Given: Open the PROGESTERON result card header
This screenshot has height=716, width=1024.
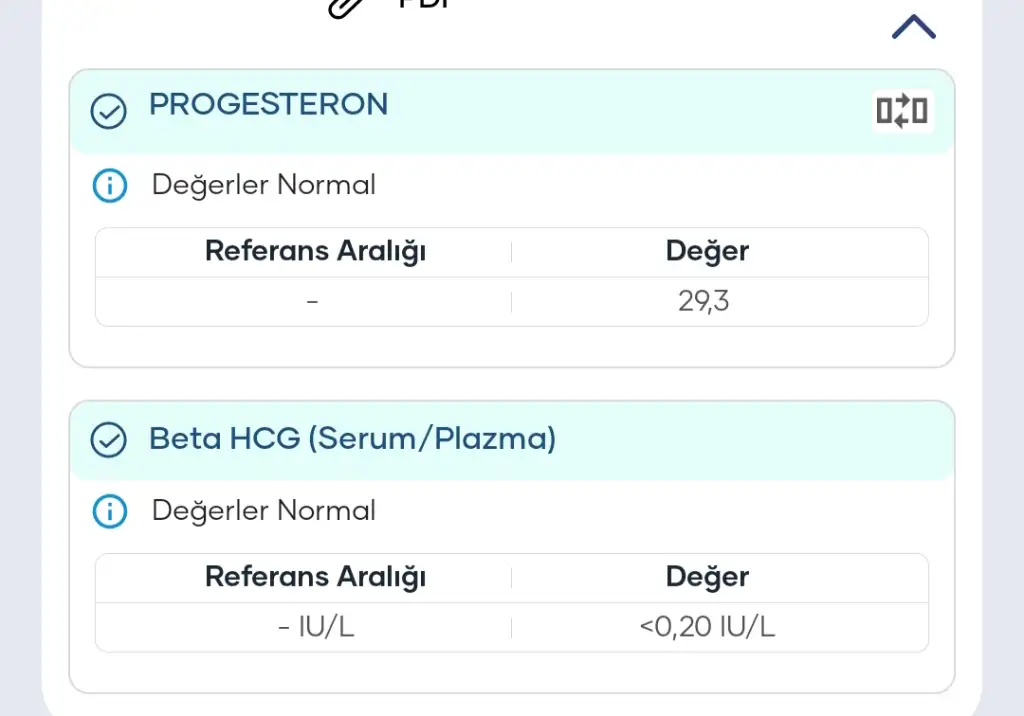Looking at the screenshot, I should [x=268, y=105].
